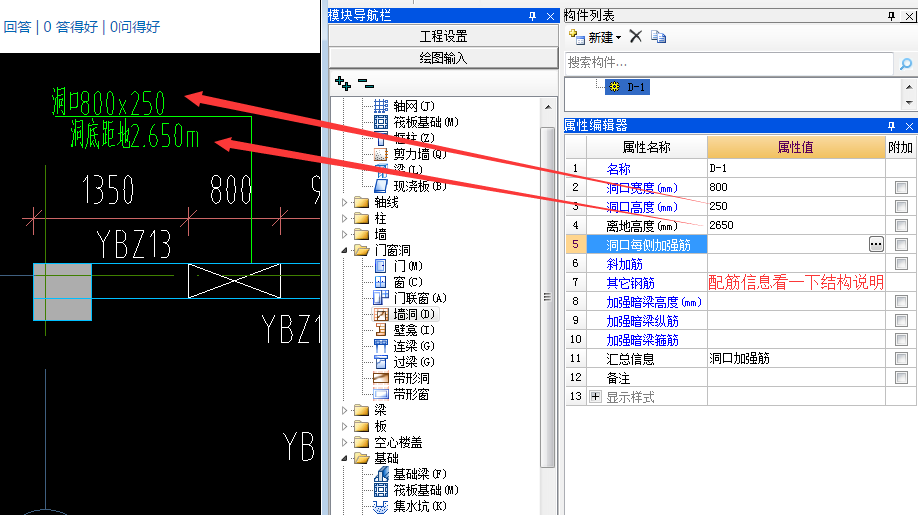Click the 搜索构件 search field
This screenshot has width=918, height=515.
point(729,63)
